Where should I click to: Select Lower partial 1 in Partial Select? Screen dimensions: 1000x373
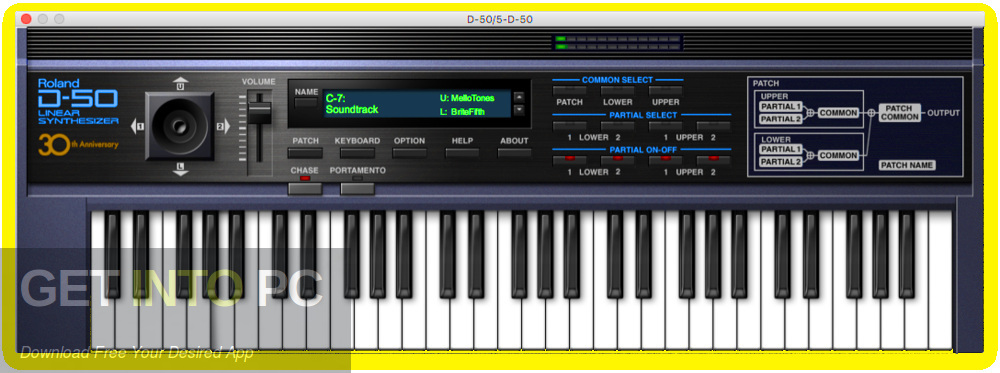[x=570, y=126]
